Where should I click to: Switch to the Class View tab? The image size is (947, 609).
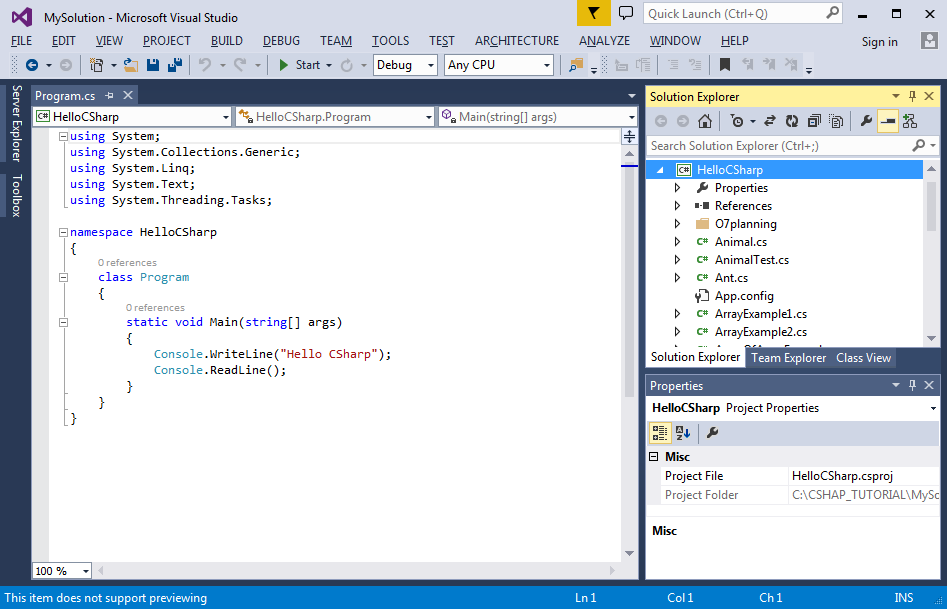863,358
